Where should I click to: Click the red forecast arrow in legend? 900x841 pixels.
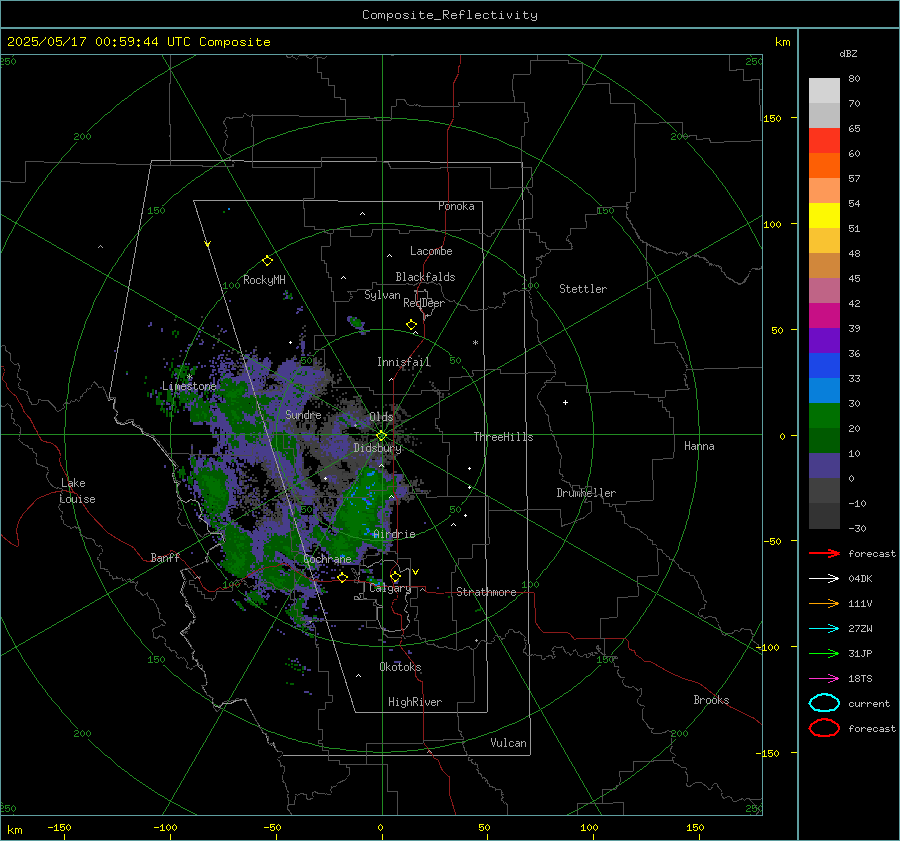pyautogui.click(x=824, y=553)
